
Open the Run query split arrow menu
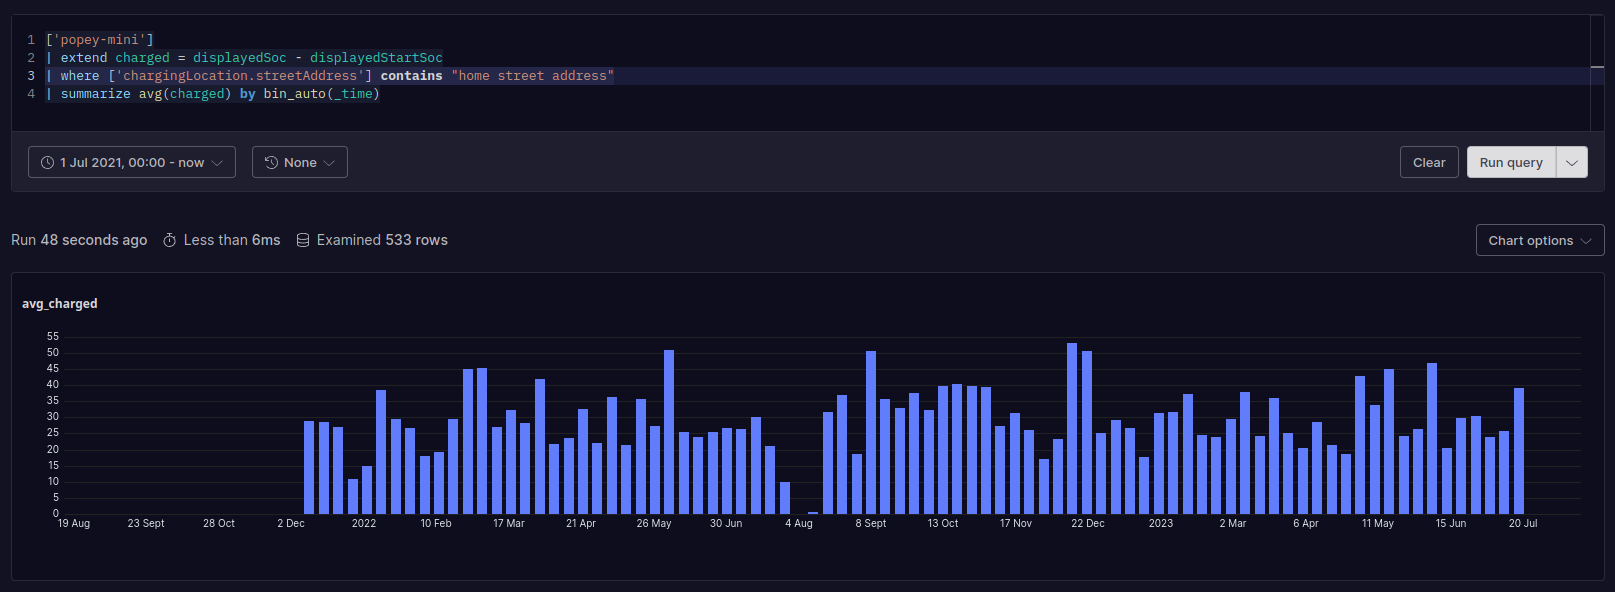pyautogui.click(x=1571, y=162)
